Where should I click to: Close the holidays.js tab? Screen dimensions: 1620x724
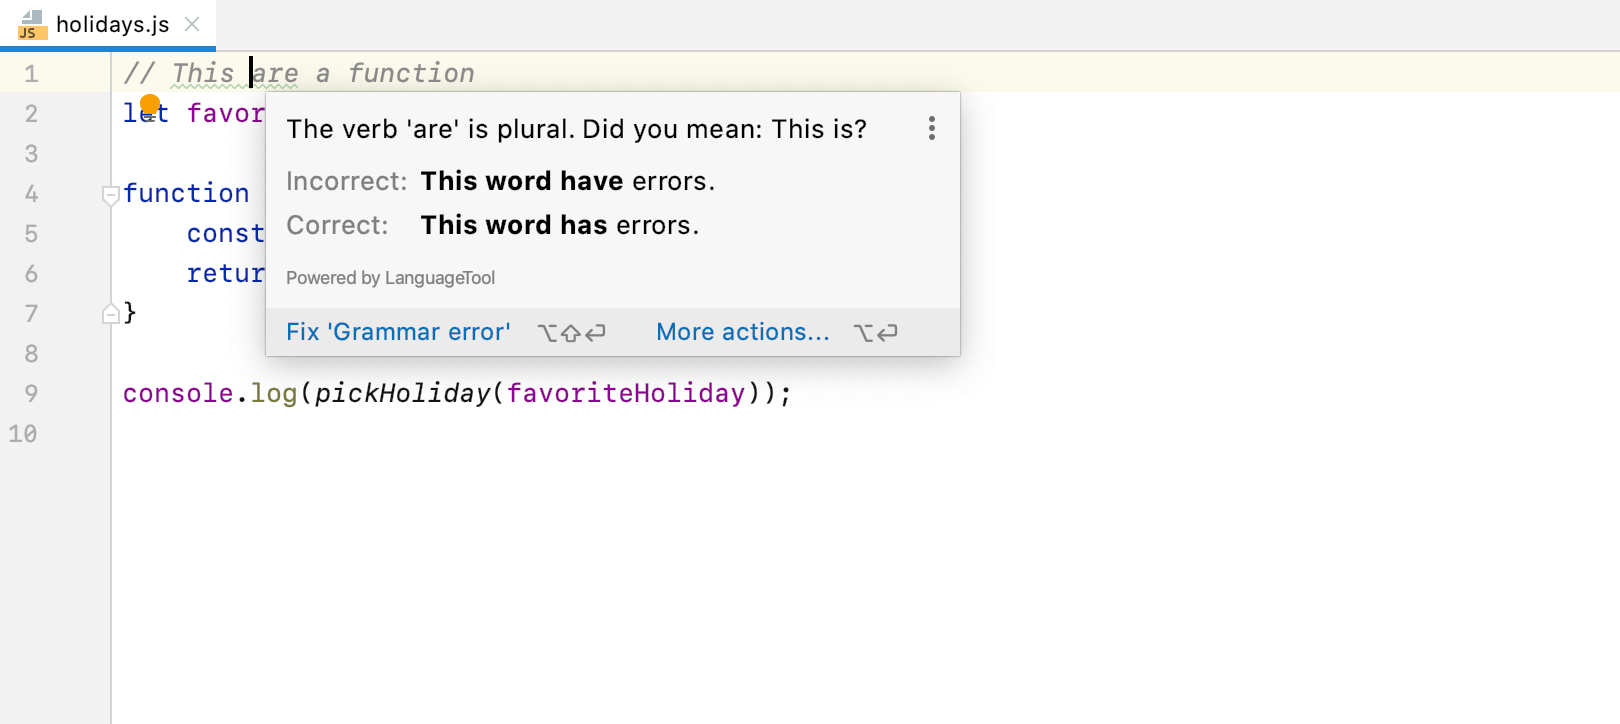click(x=192, y=24)
